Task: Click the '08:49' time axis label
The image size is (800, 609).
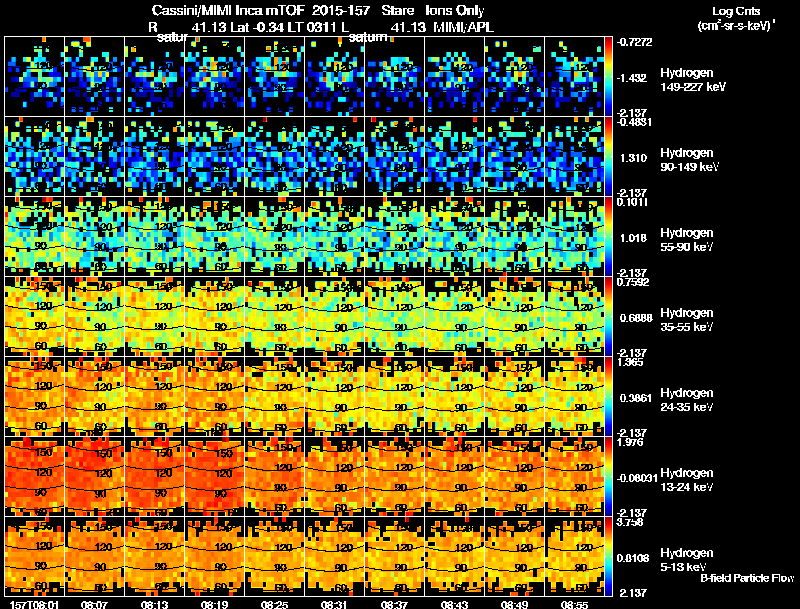Action: coord(514,604)
